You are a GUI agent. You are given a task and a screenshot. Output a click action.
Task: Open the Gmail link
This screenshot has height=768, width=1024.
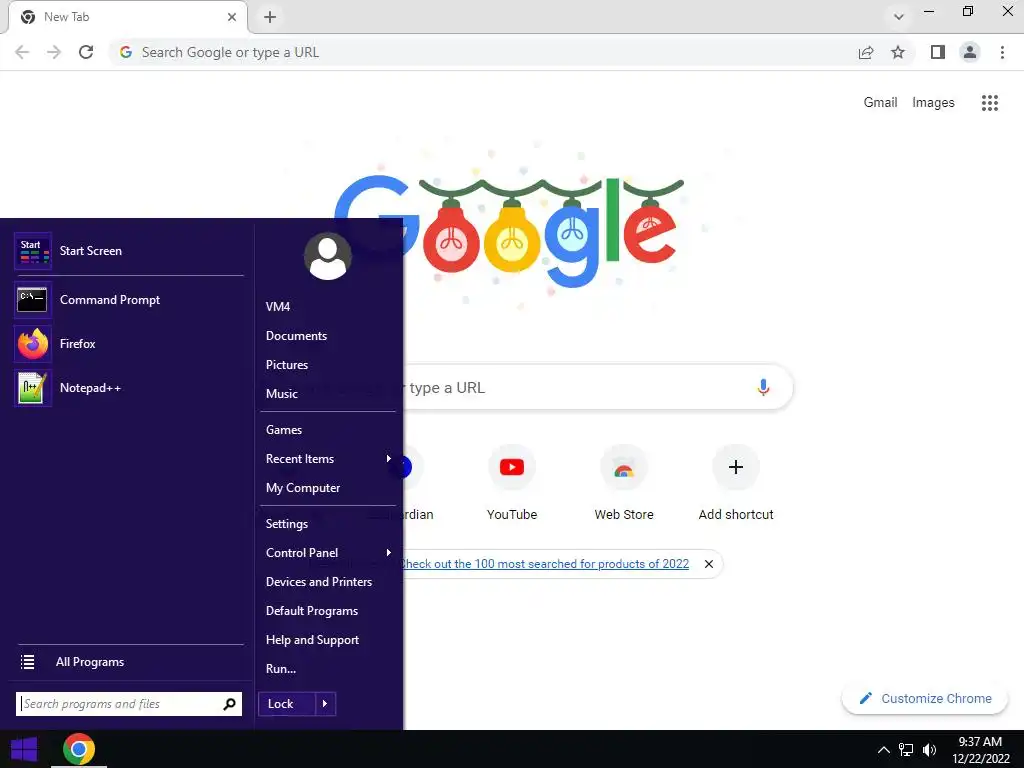[x=880, y=103]
